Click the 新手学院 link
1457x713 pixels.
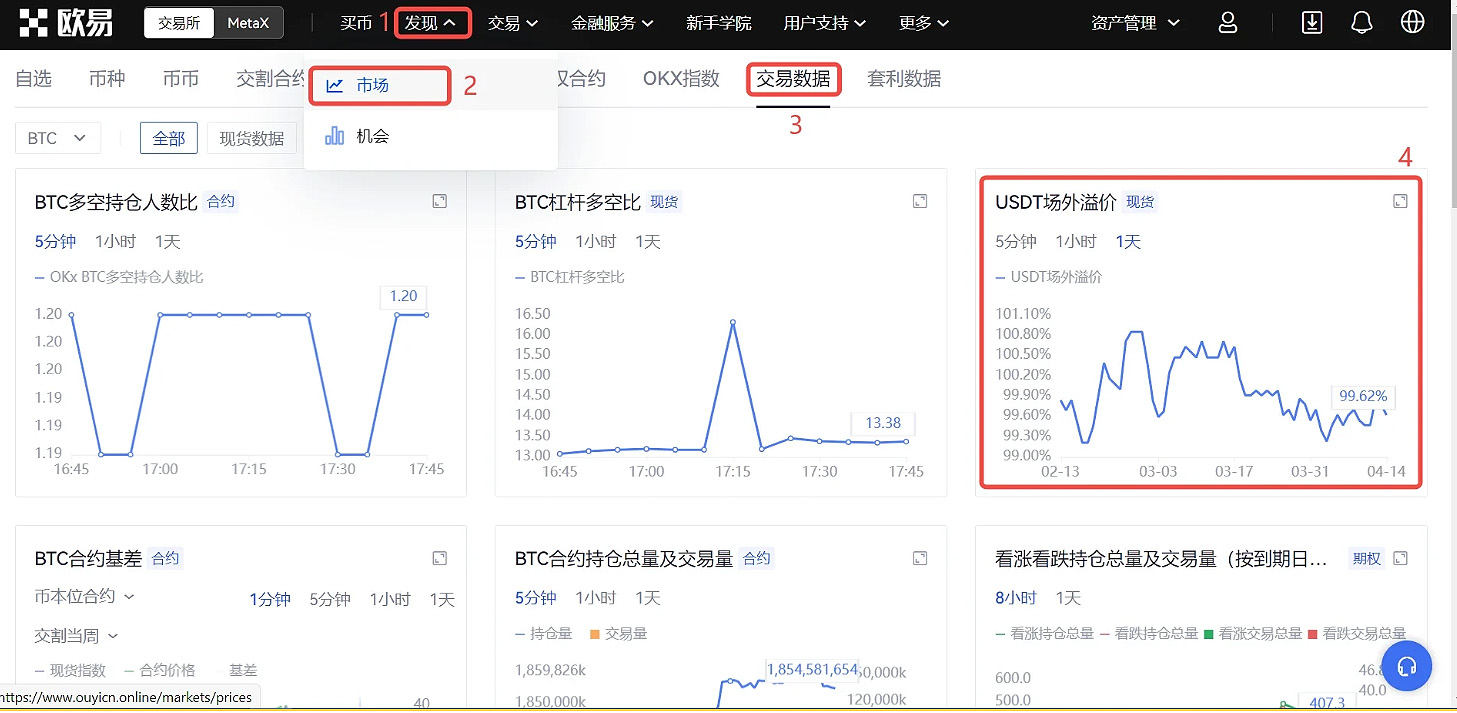(719, 23)
